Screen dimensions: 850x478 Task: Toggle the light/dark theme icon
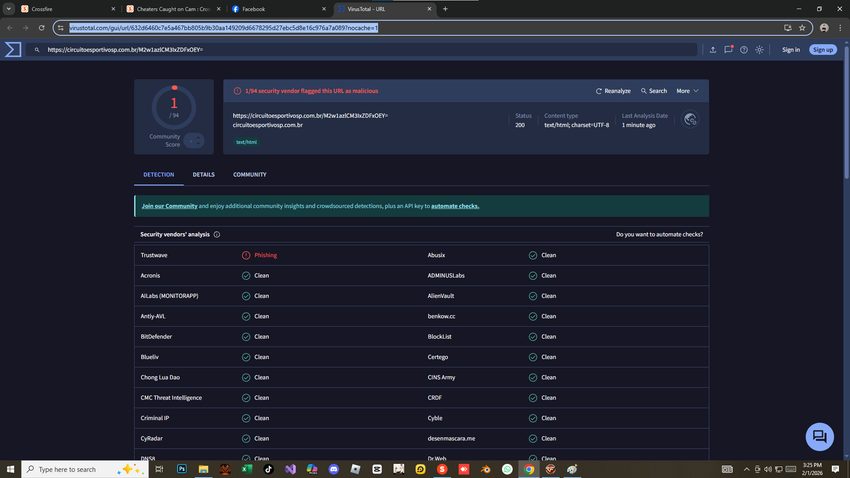click(760, 49)
